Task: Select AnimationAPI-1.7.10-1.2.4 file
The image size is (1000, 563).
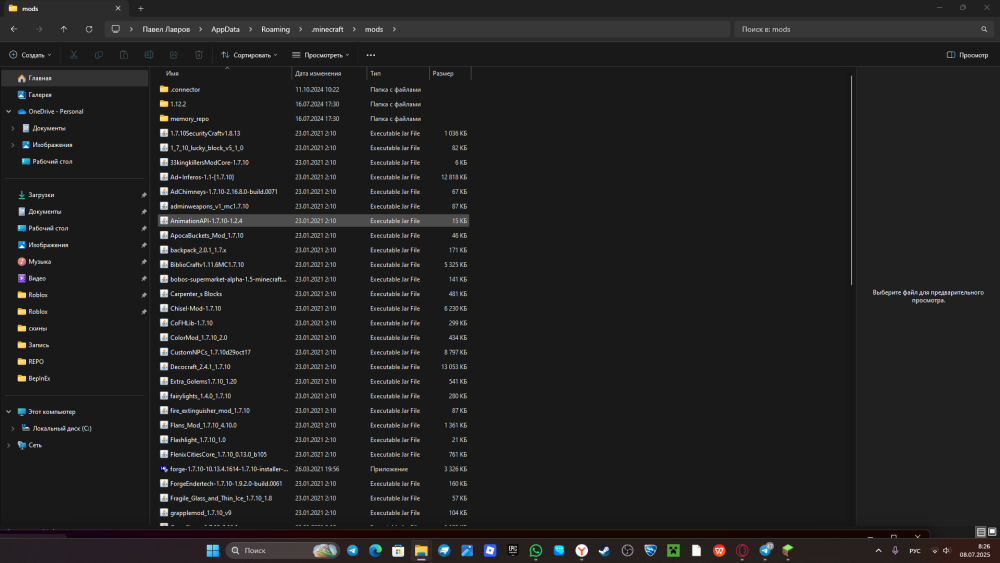Action: click(313, 221)
